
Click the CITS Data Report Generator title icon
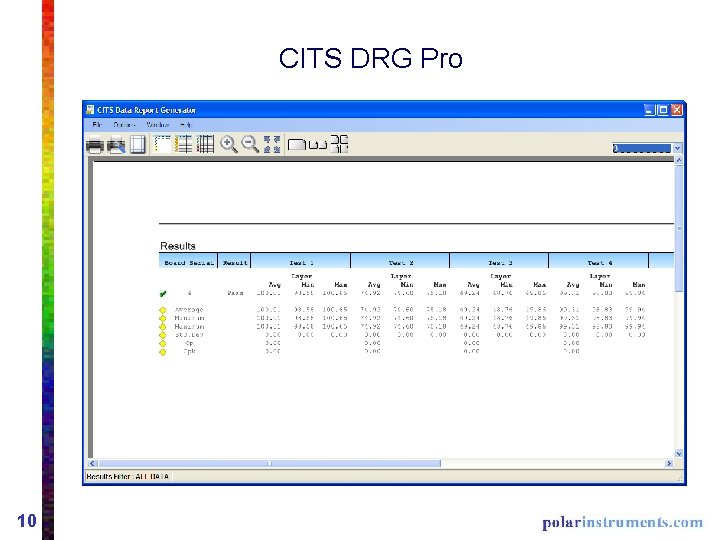90,110
